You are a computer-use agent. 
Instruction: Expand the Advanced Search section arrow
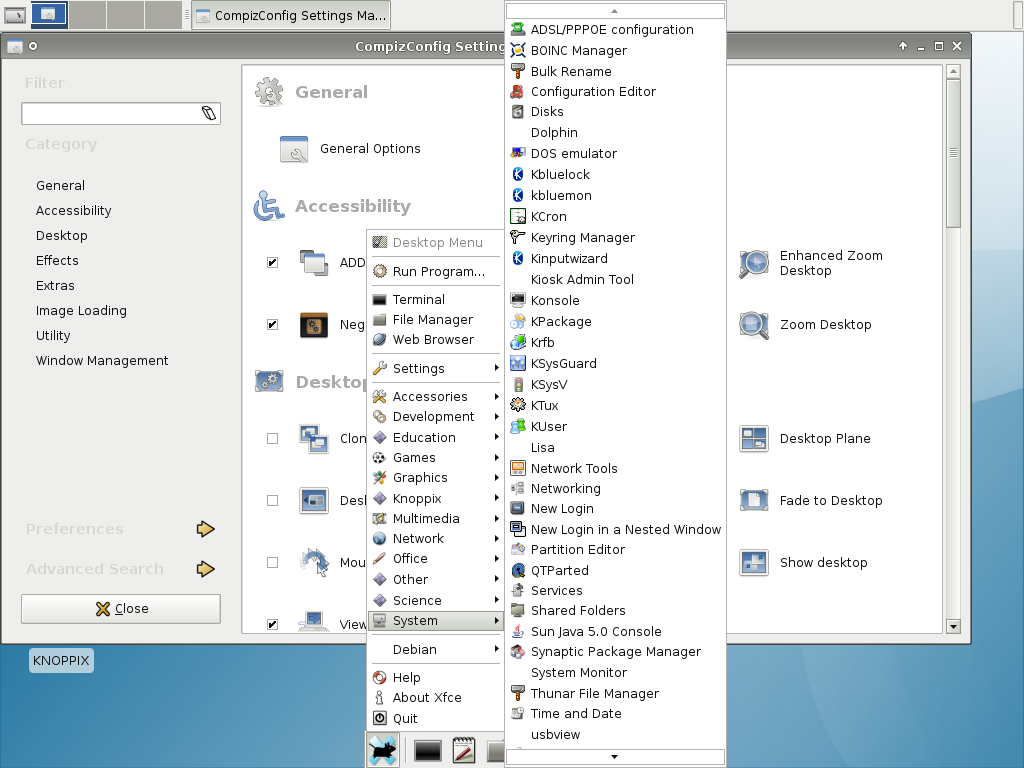(206, 569)
